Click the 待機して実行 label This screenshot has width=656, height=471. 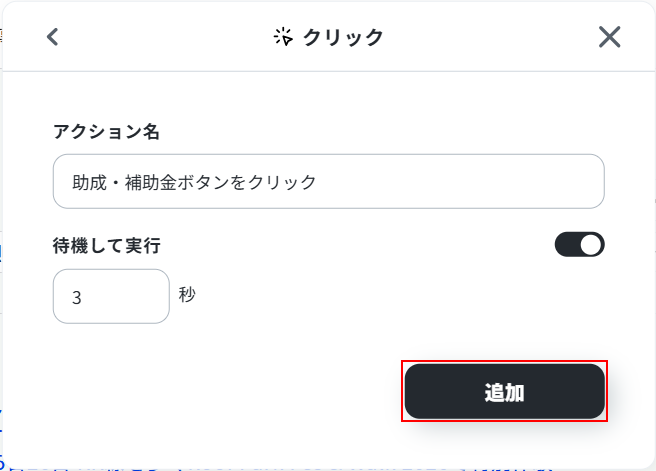[106, 244]
